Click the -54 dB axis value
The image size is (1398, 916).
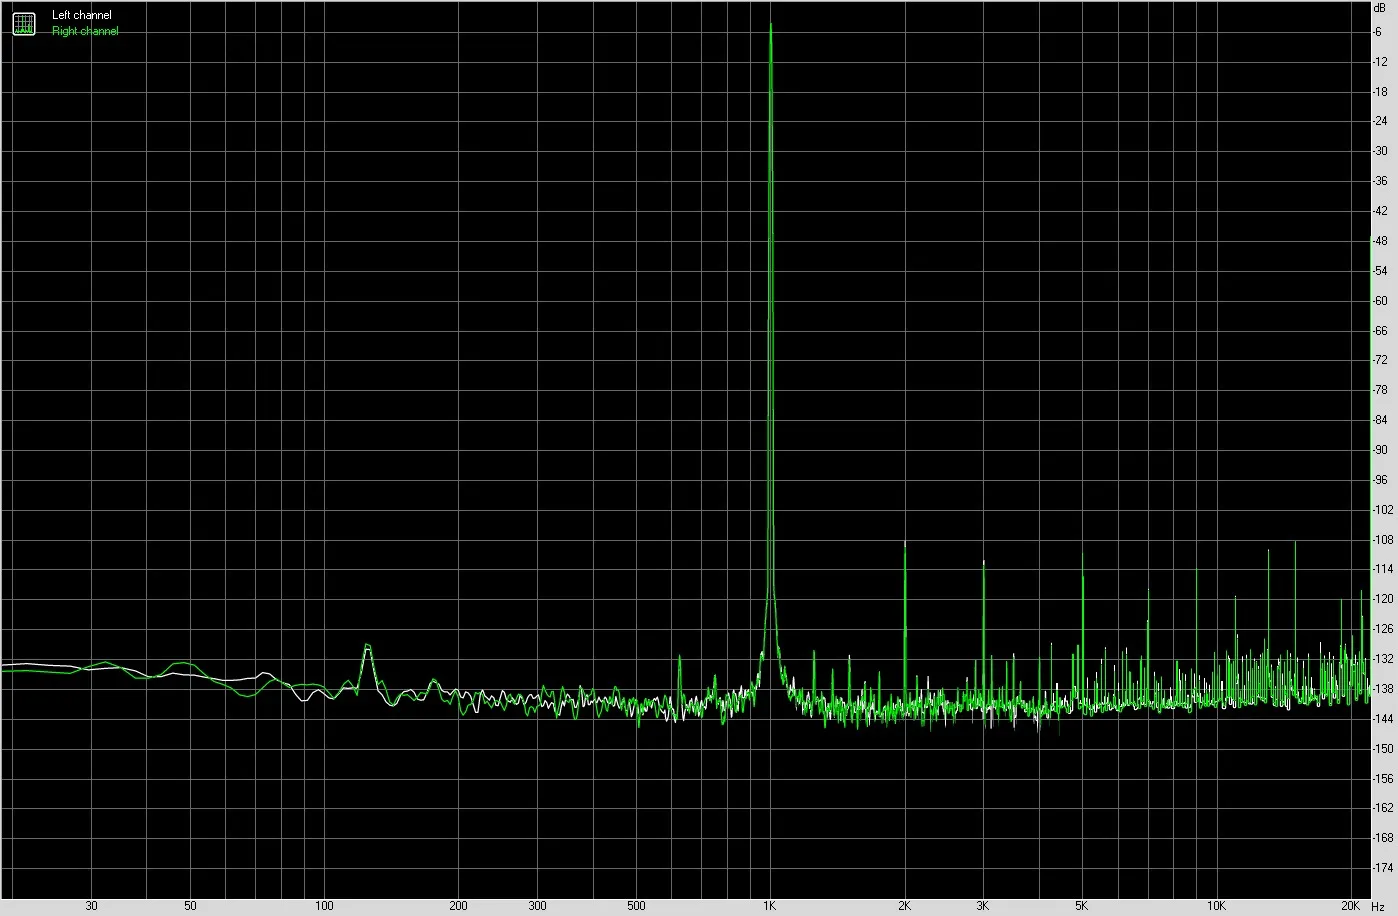pos(1381,271)
